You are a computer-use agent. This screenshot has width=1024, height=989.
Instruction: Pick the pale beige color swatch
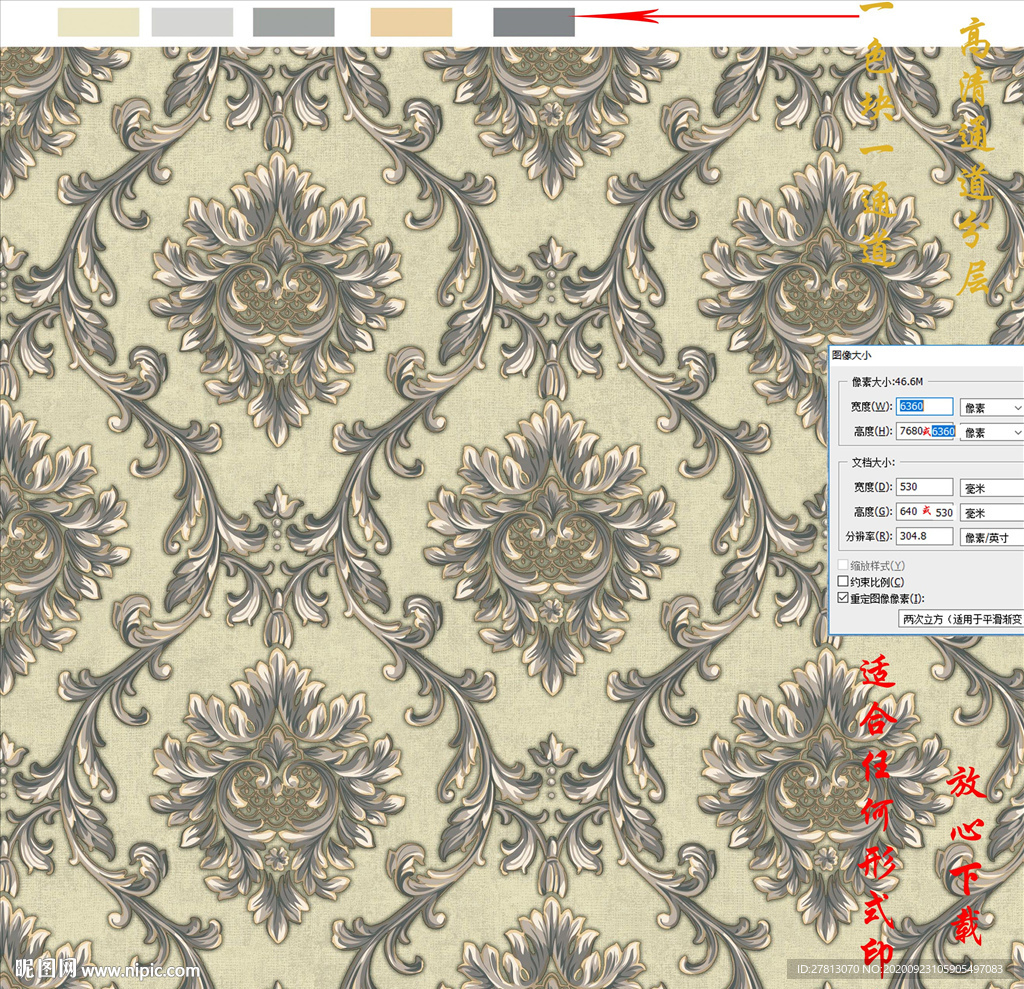tap(99, 22)
